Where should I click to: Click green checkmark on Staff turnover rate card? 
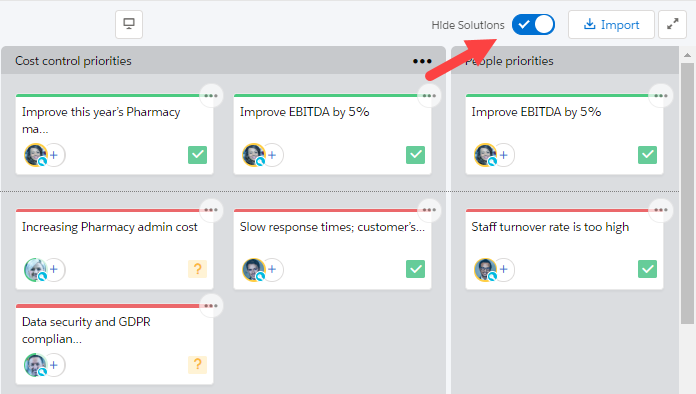point(647,269)
